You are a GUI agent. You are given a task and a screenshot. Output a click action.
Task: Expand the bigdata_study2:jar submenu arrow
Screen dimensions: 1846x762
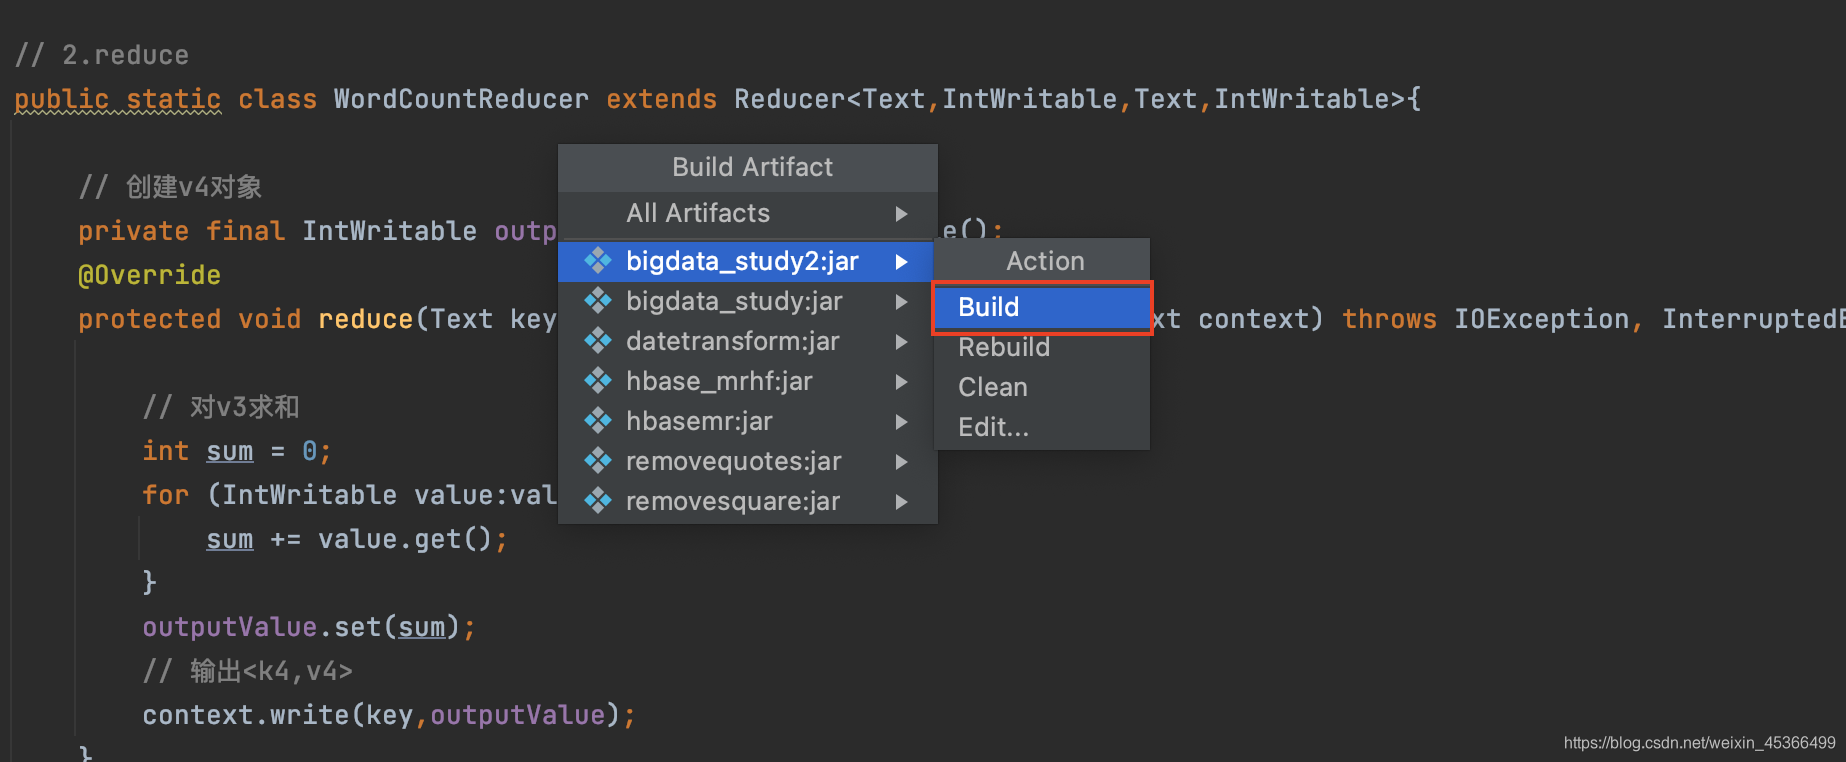click(901, 262)
